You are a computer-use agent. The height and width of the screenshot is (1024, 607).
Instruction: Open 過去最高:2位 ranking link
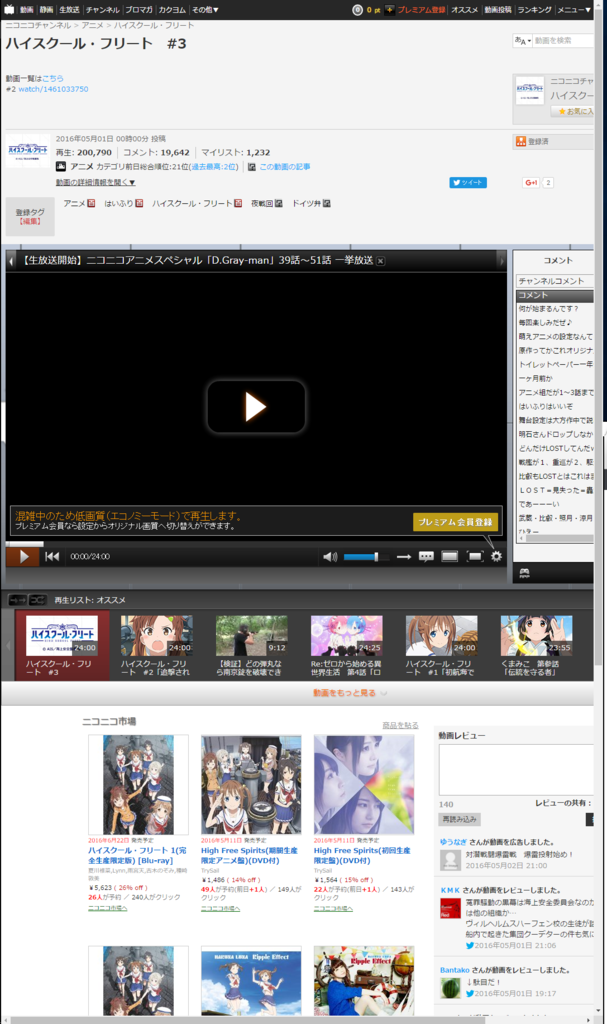coord(214,167)
